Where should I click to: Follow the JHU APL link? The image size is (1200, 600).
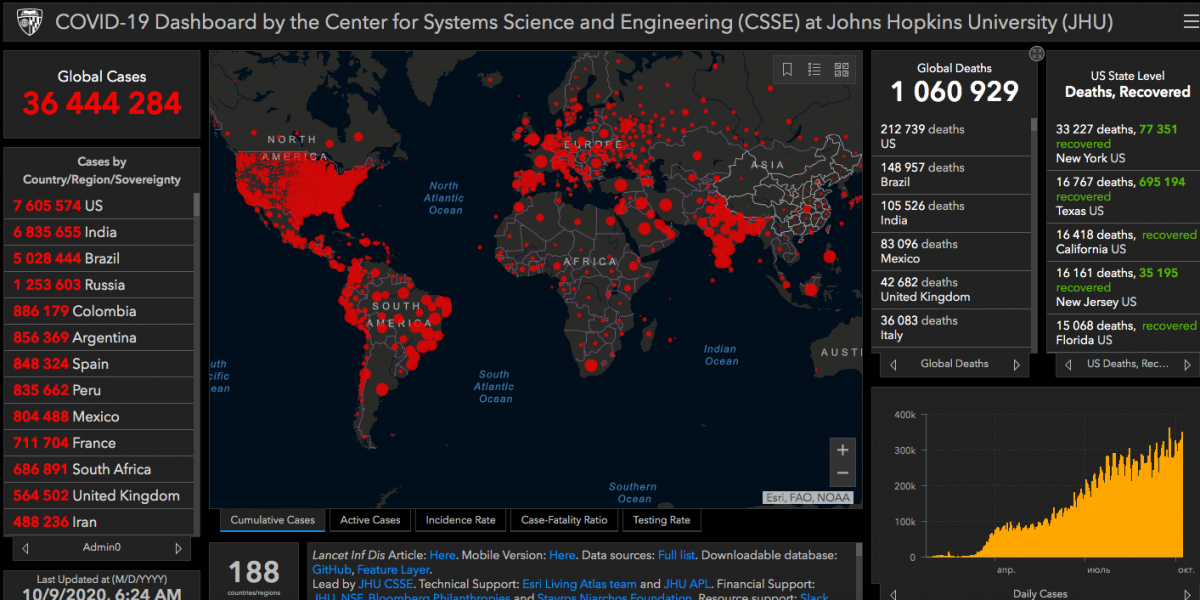pos(685,584)
